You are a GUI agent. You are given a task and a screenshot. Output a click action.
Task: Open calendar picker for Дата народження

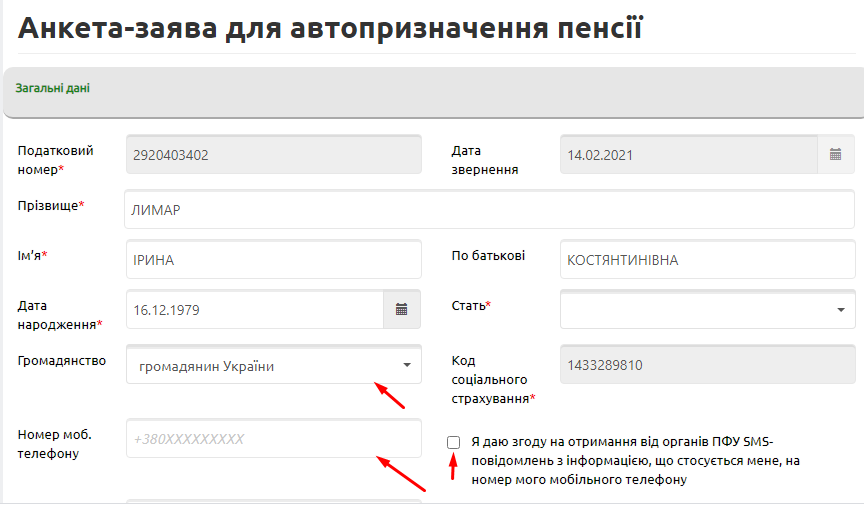point(402,310)
